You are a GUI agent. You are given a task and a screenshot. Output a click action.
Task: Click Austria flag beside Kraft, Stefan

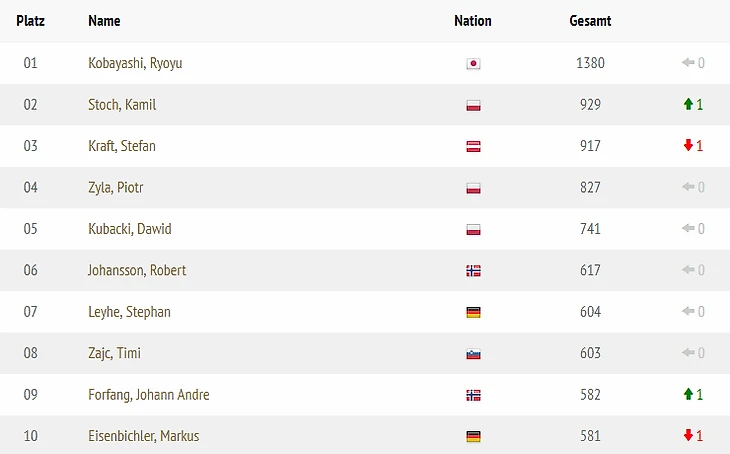coord(473,146)
